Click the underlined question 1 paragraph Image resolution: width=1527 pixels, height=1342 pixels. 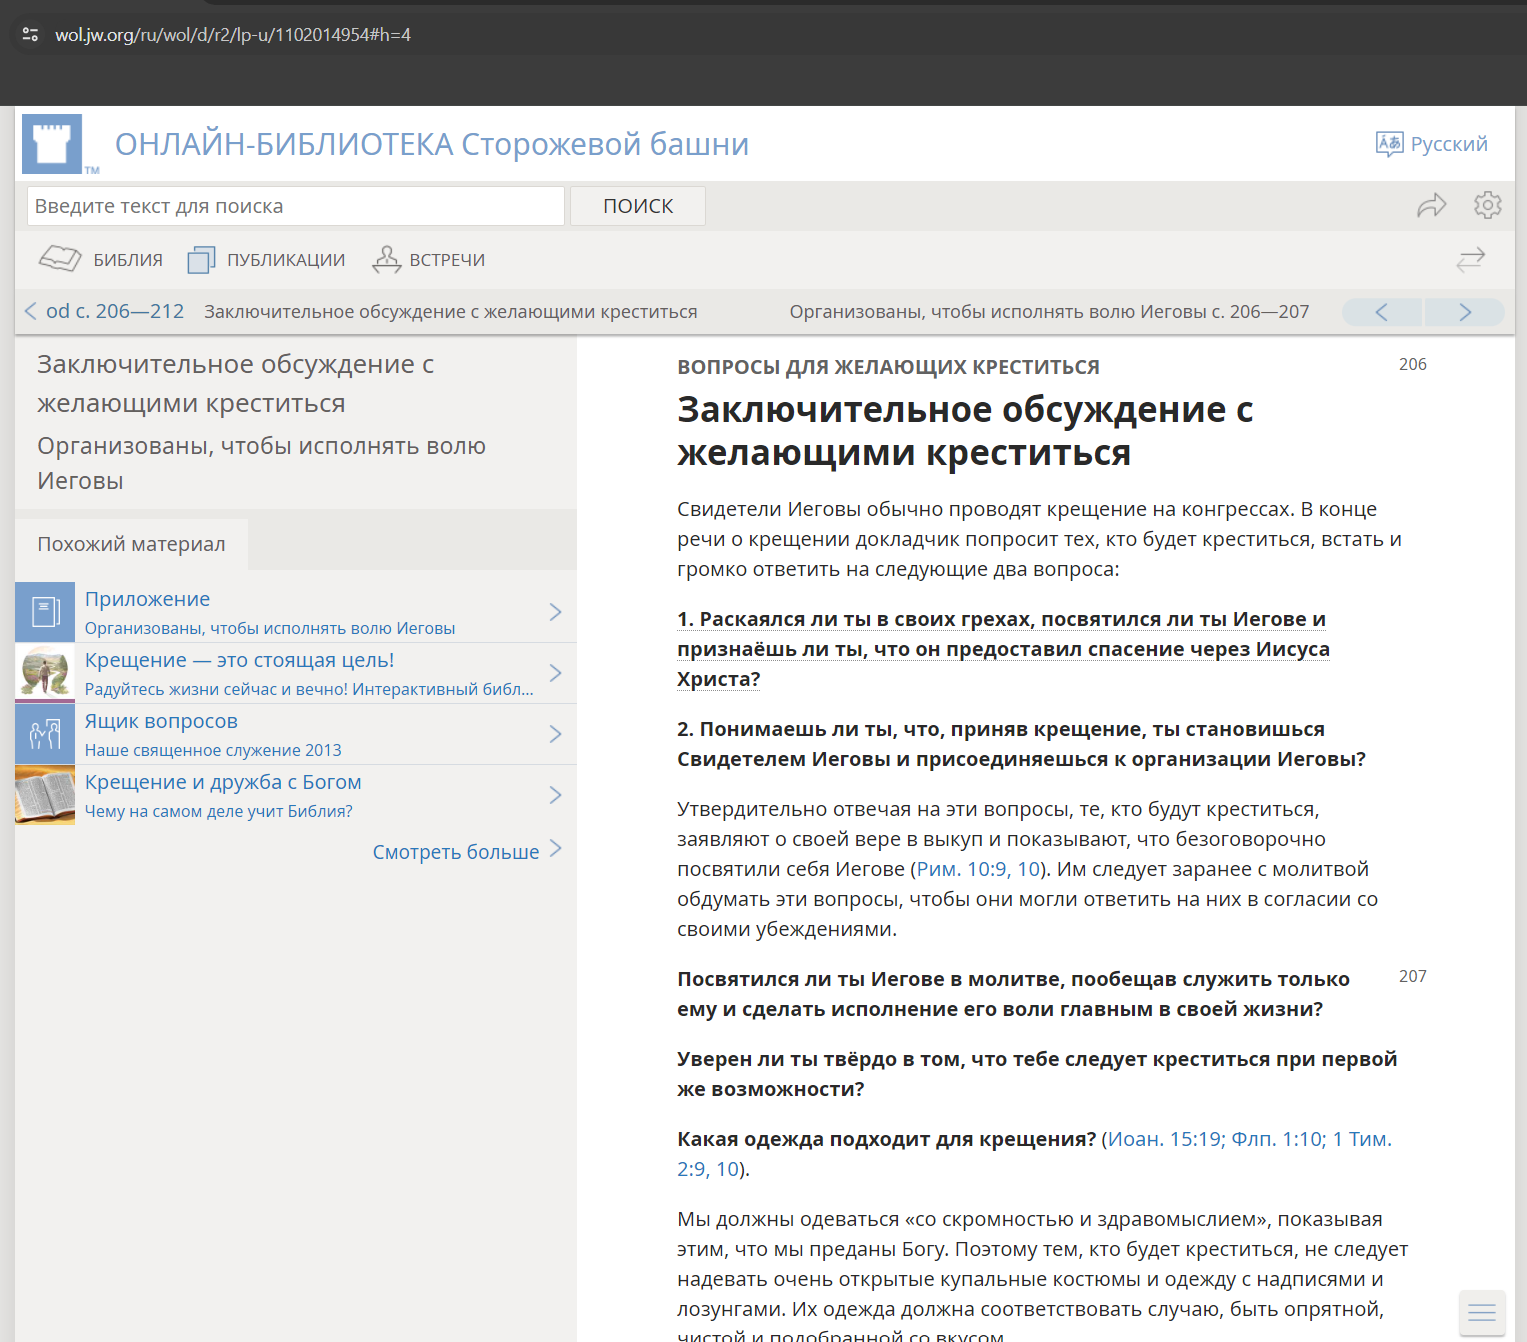click(x=1003, y=649)
